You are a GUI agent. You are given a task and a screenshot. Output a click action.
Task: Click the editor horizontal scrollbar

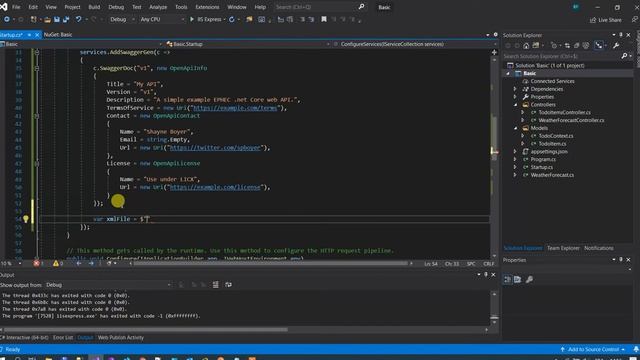271,264
